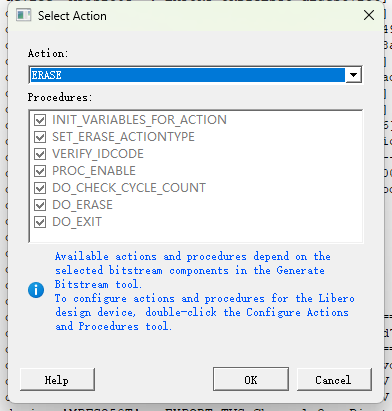Viewport: 392px width, 411px height.
Task: Click the OK button
Action: pyautogui.click(x=251, y=379)
